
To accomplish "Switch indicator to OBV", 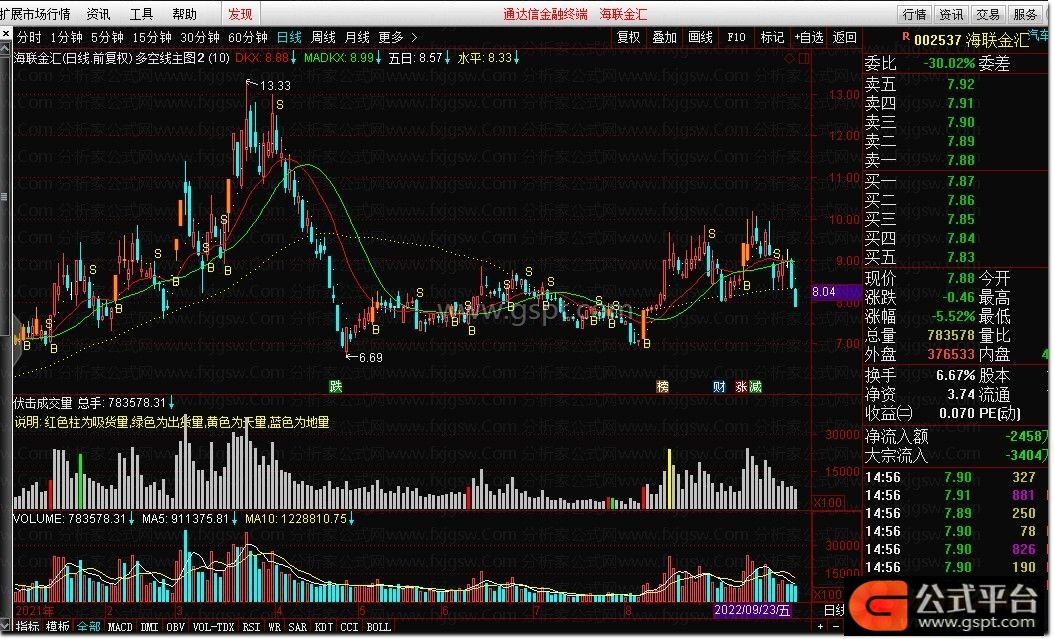I will pyautogui.click(x=175, y=627).
